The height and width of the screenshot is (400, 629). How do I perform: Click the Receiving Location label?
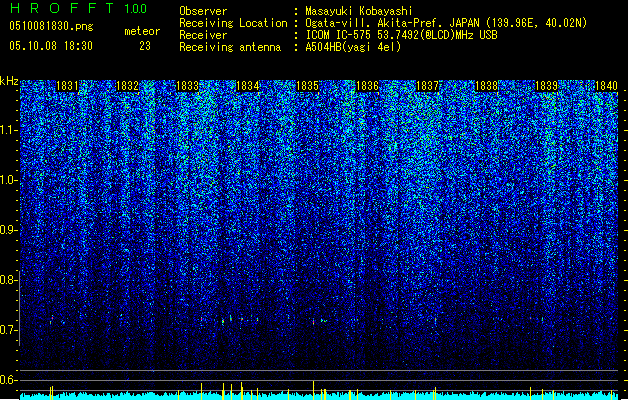pos(233,23)
